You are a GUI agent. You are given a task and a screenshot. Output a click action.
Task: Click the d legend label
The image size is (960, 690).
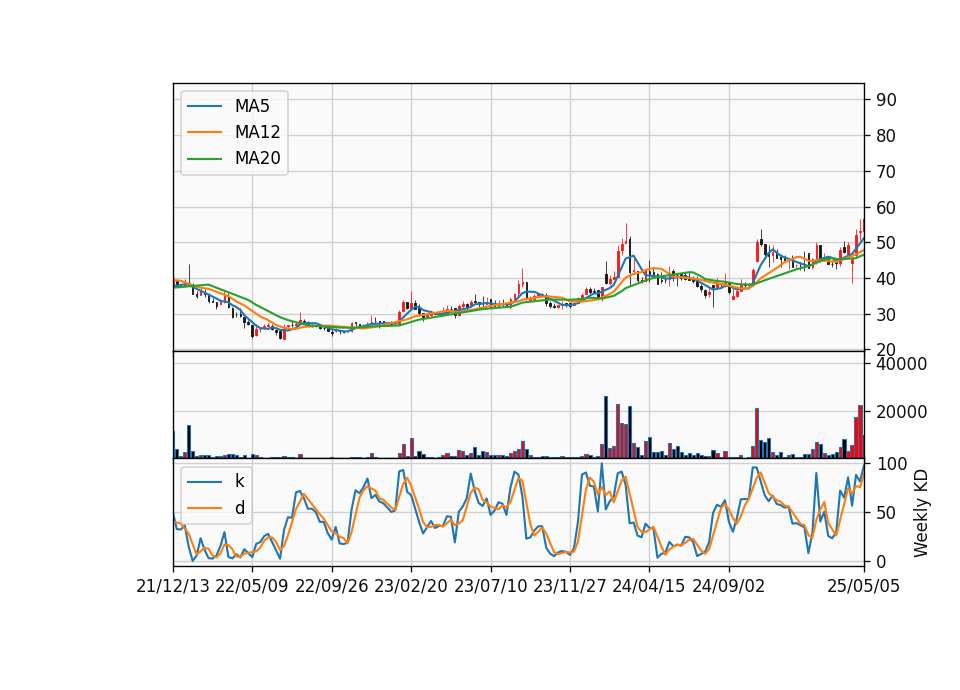[240, 508]
